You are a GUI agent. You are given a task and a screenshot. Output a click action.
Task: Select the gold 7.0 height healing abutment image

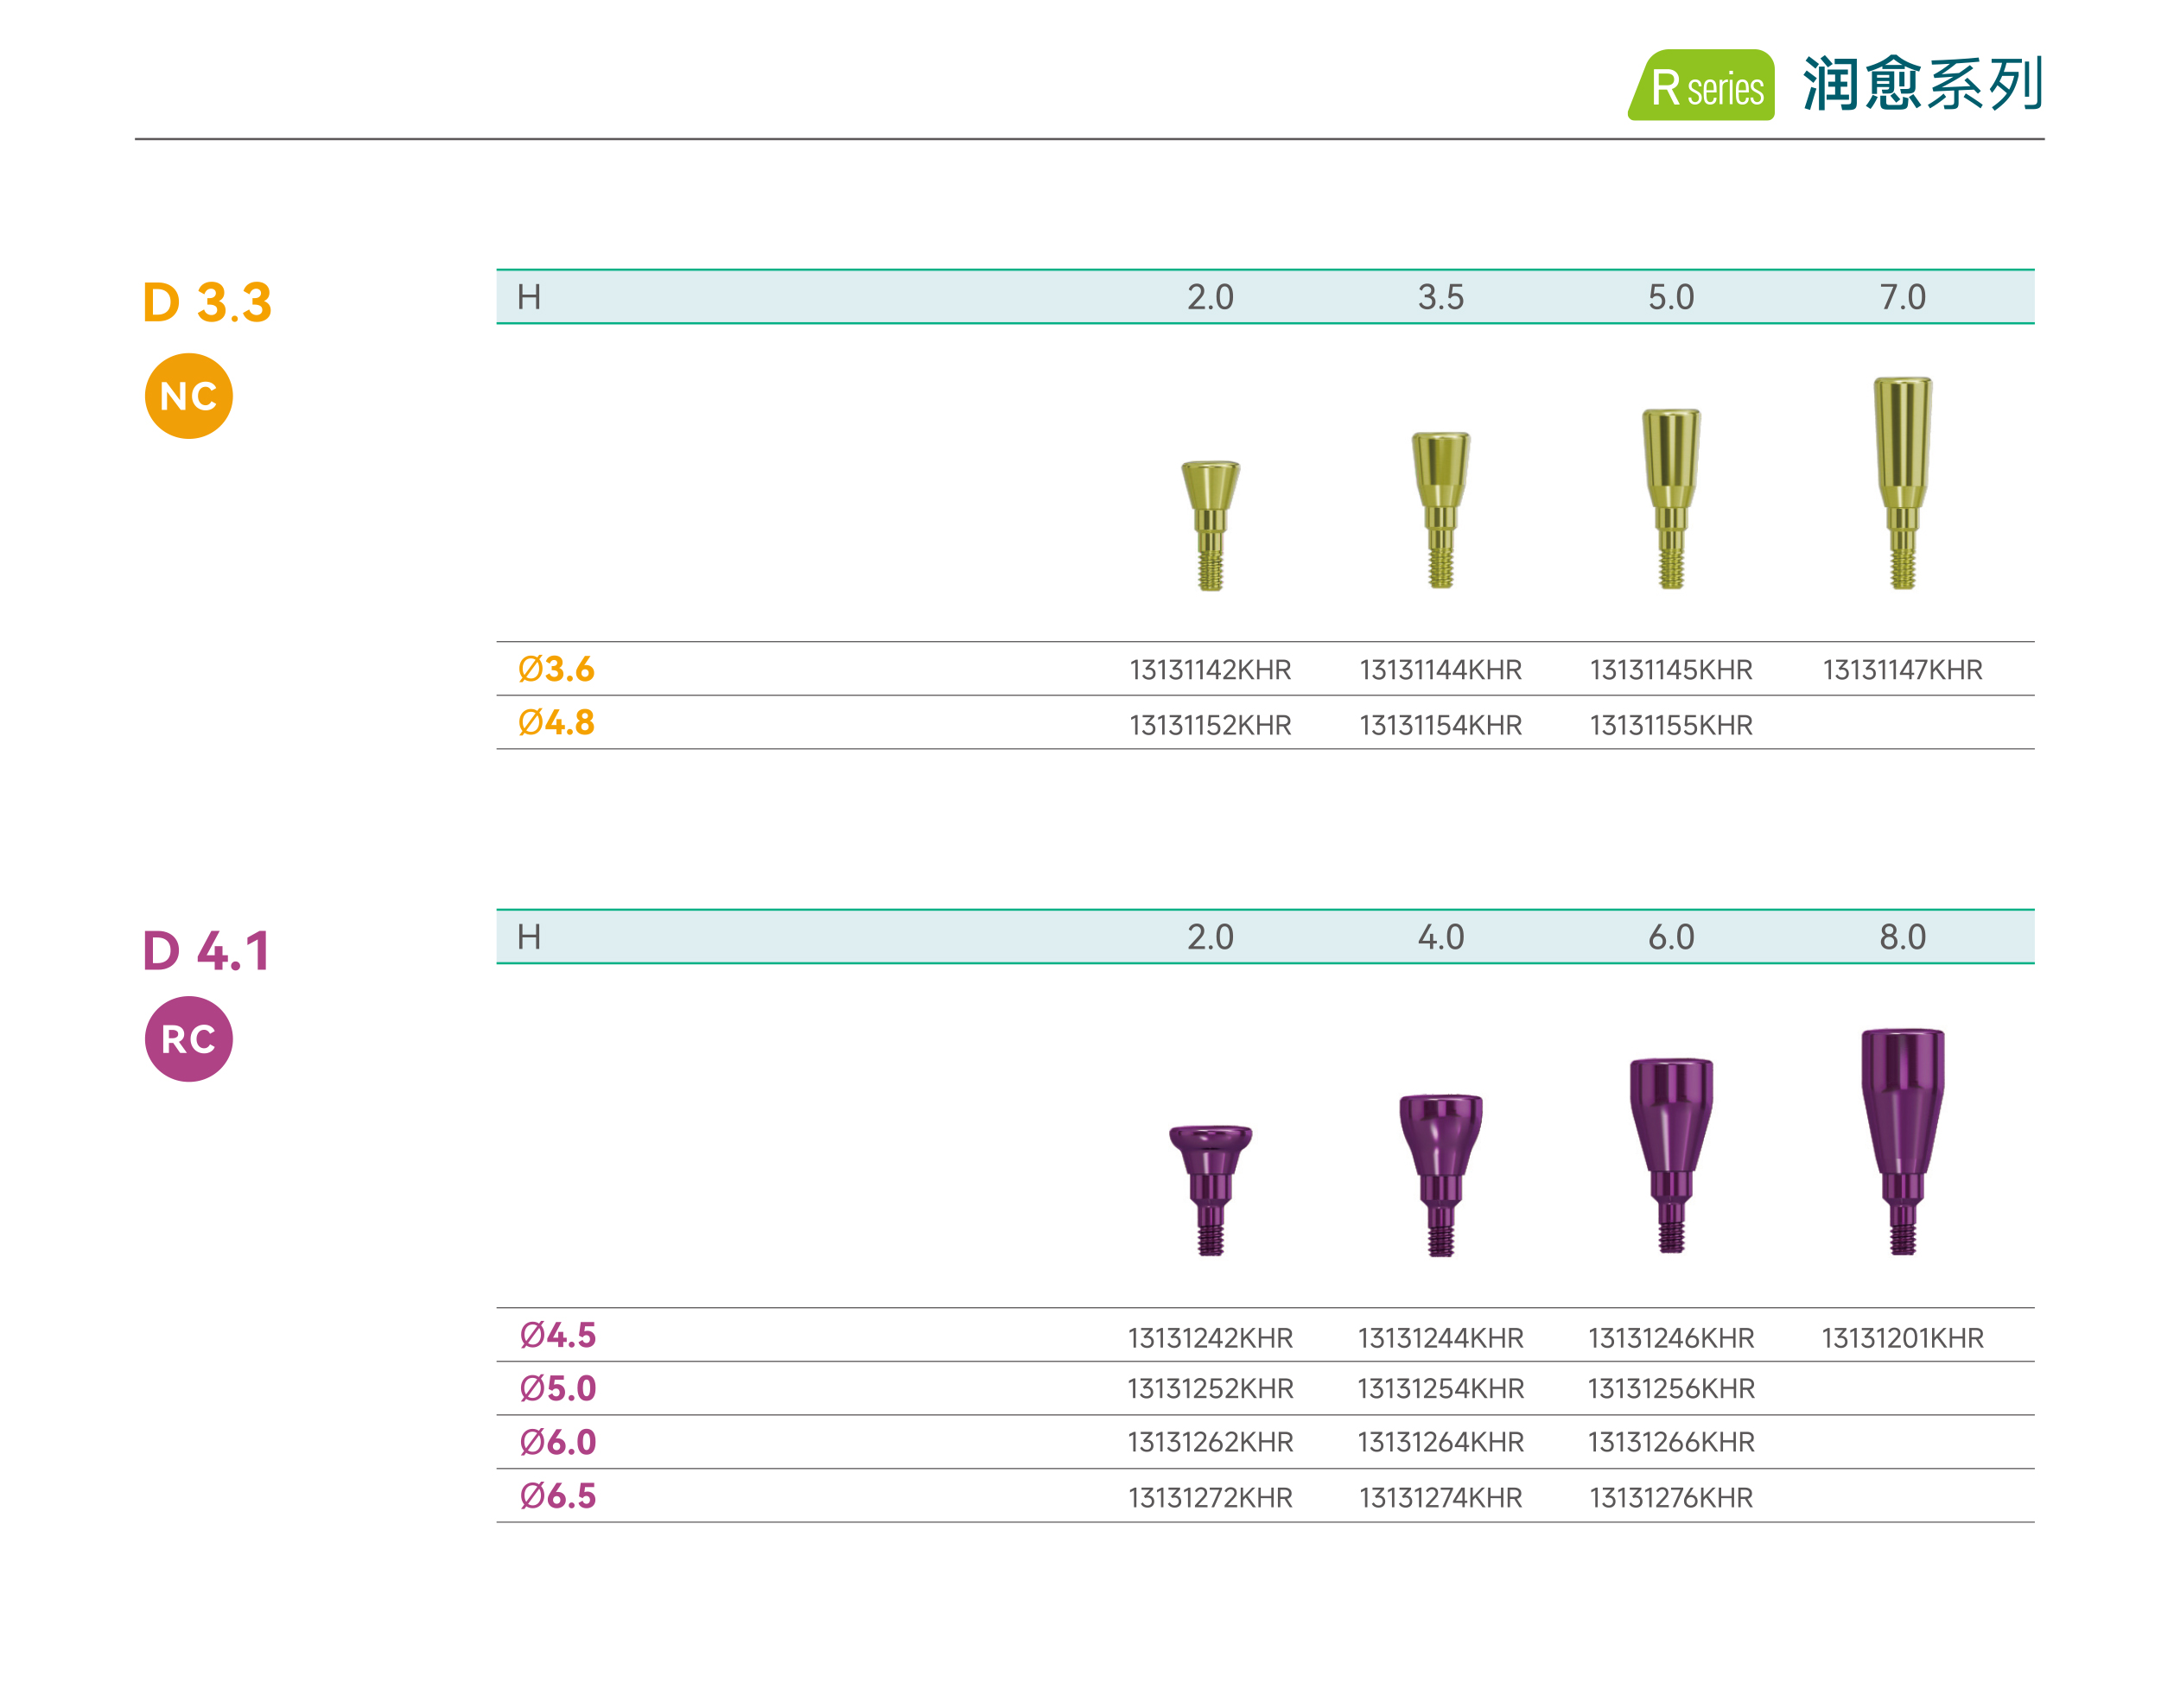[1901, 482]
